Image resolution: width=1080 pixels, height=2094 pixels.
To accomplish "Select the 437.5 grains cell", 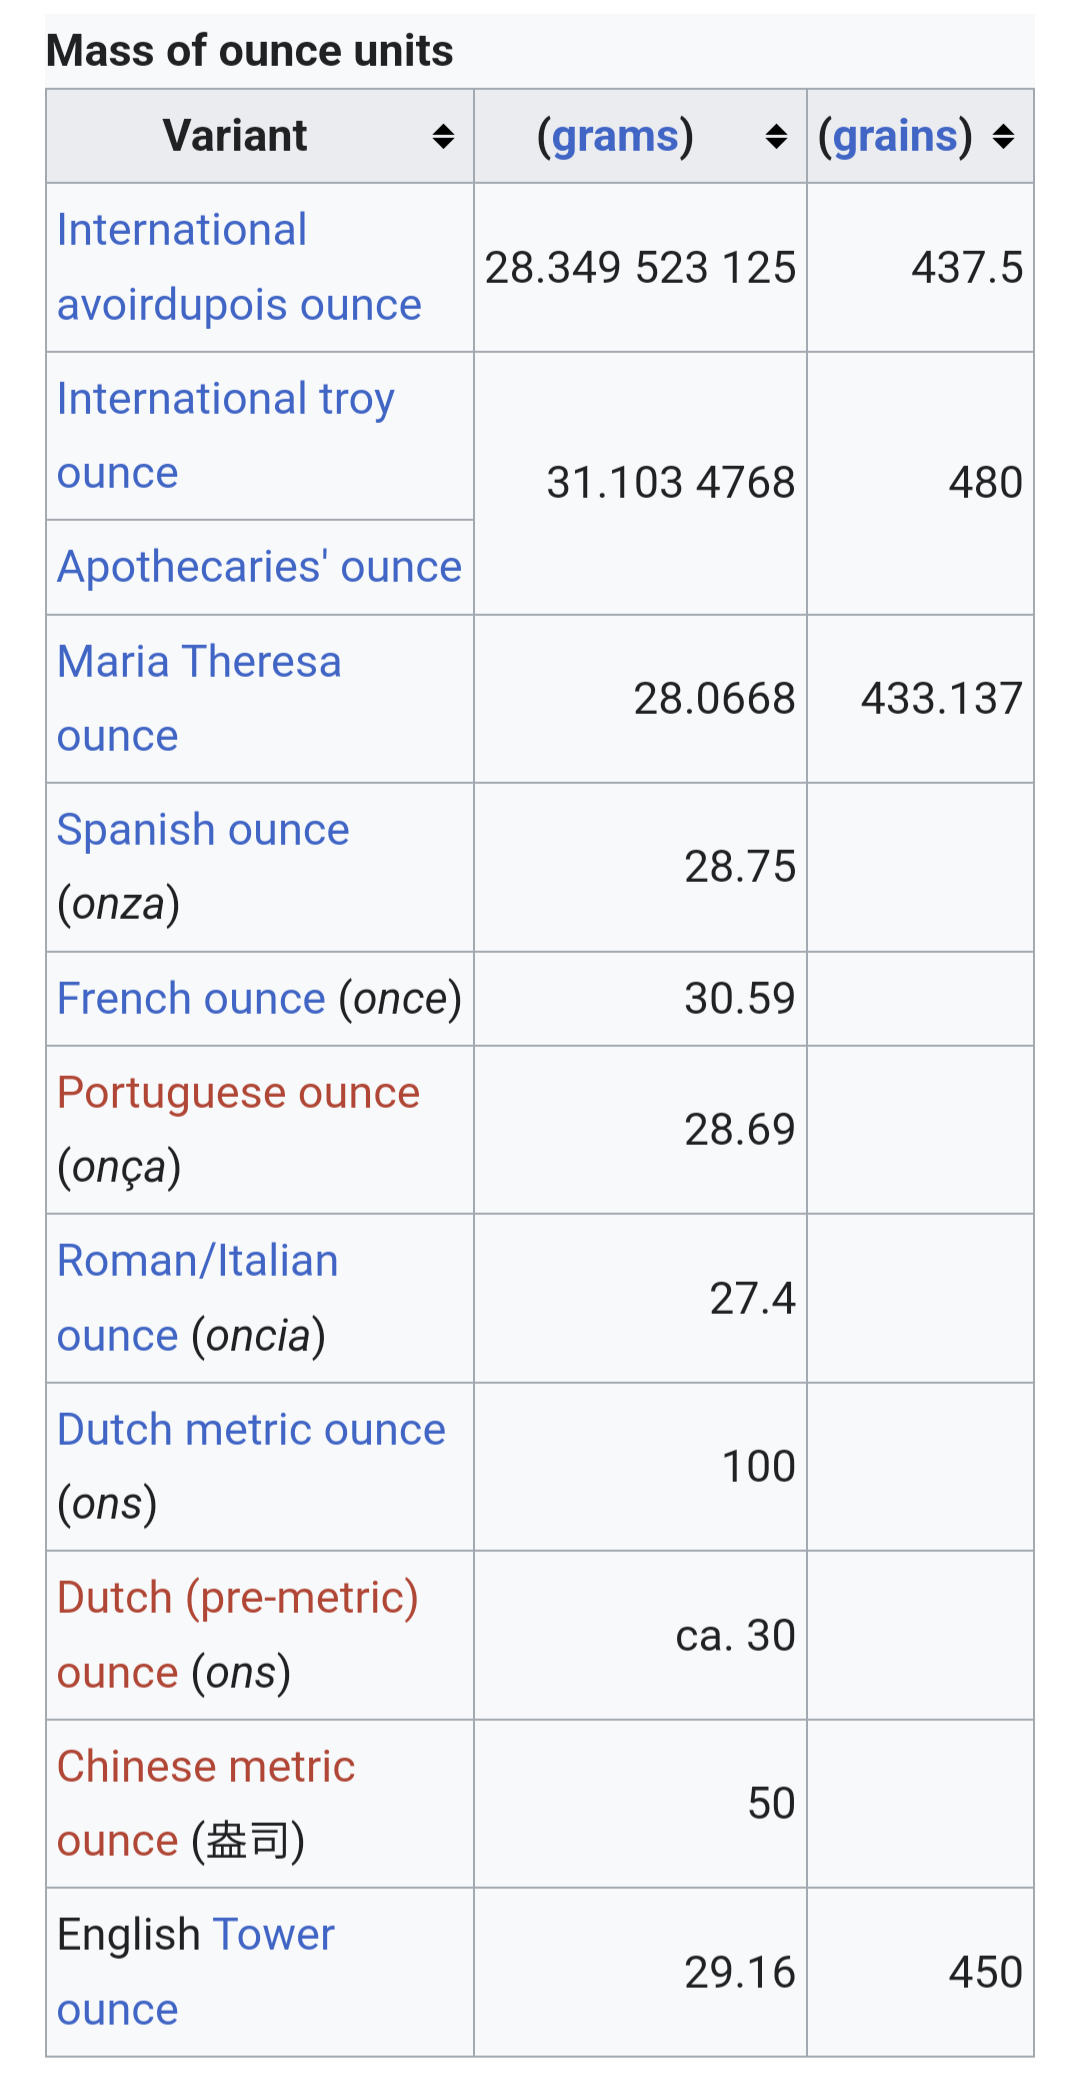I will tap(920, 267).
